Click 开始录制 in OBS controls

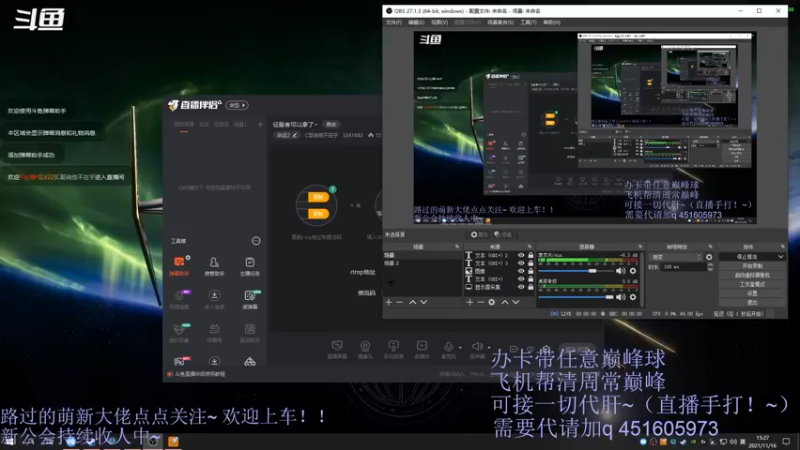pyautogui.click(x=752, y=266)
